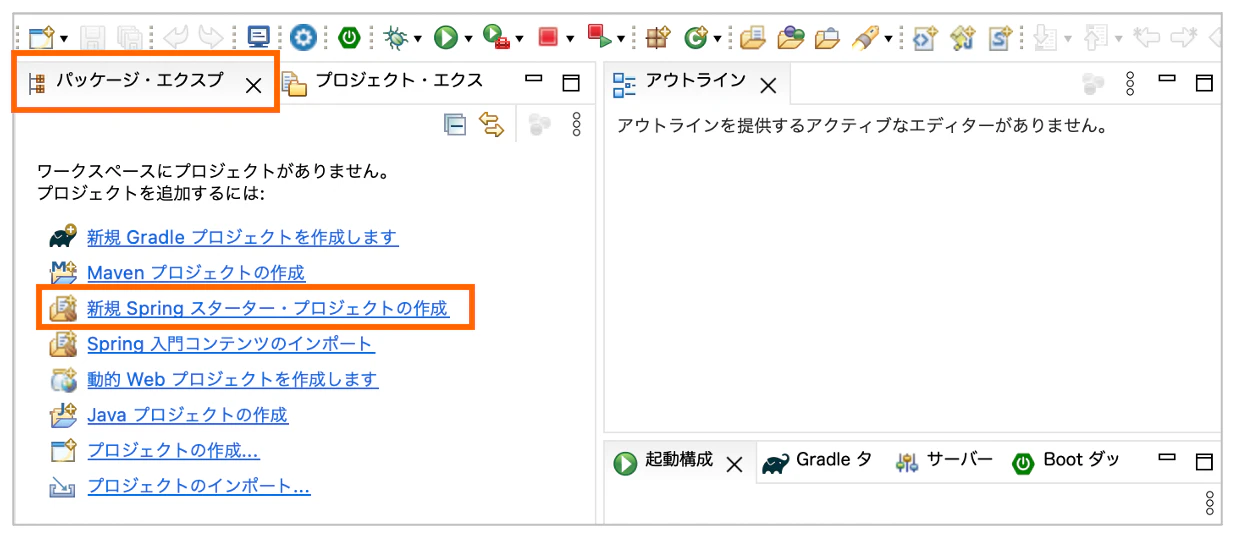Click the red square with green arrow relaunch icon
Screen dimensions: 1234x534
[599, 38]
